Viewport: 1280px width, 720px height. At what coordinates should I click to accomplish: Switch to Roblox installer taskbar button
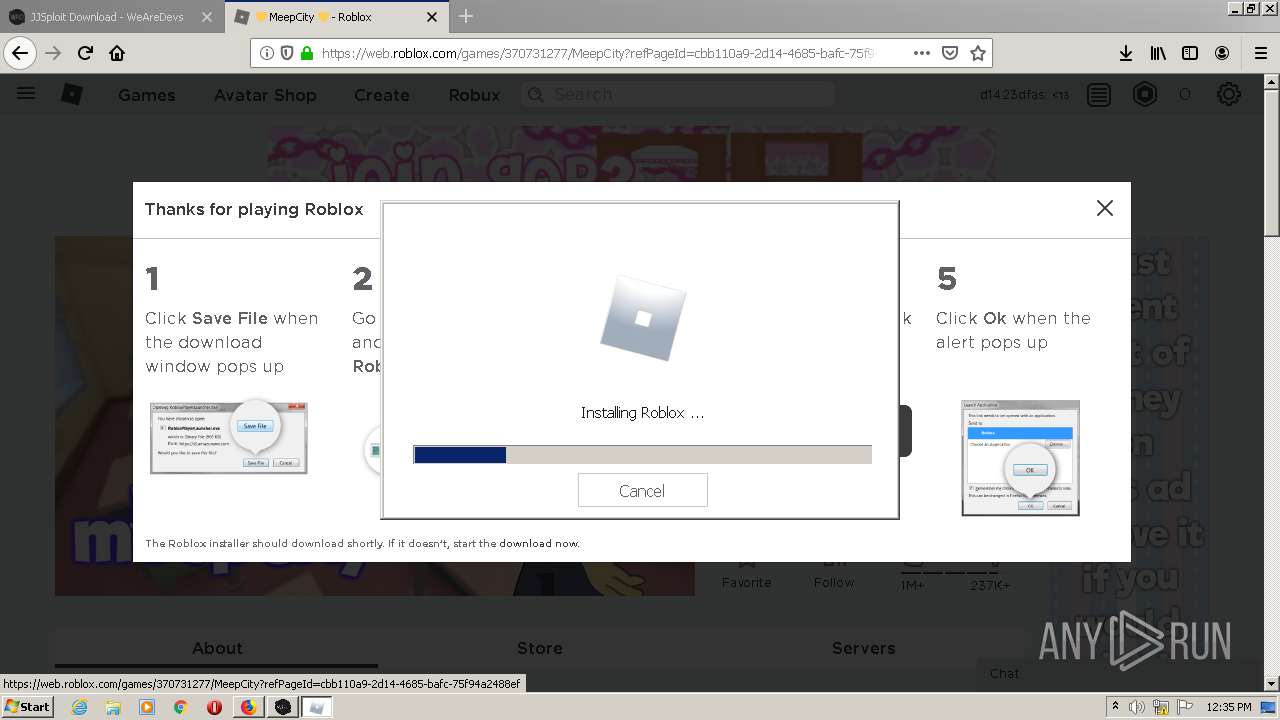click(x=317, y=707)
